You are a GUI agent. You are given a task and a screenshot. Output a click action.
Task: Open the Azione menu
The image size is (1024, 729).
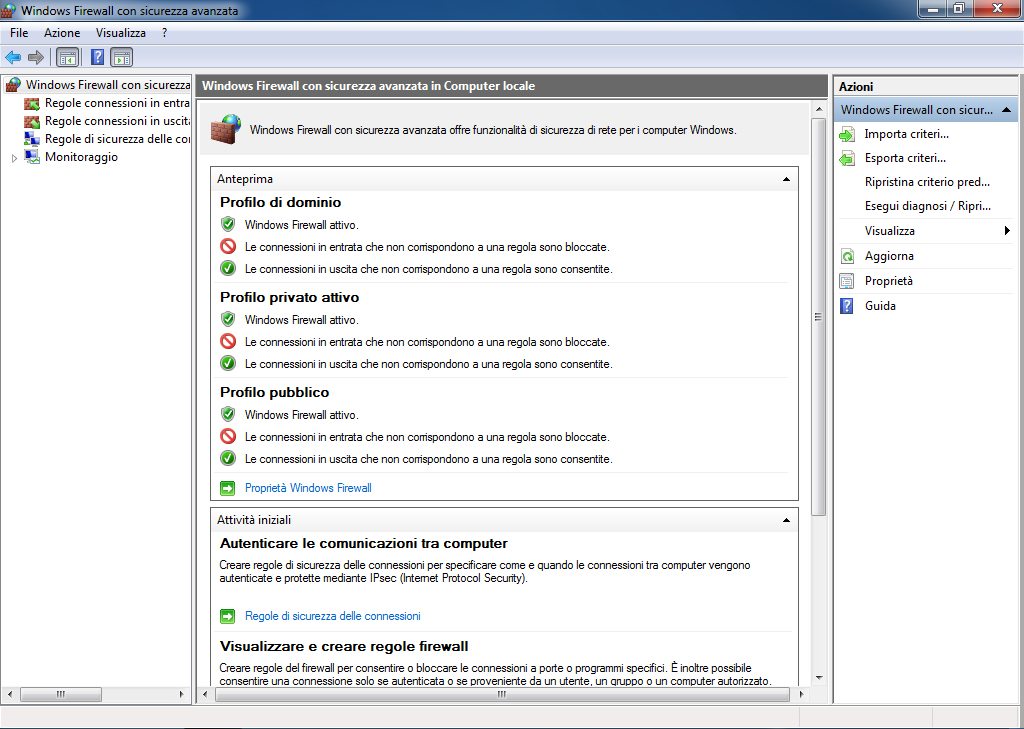click(62, 33)
